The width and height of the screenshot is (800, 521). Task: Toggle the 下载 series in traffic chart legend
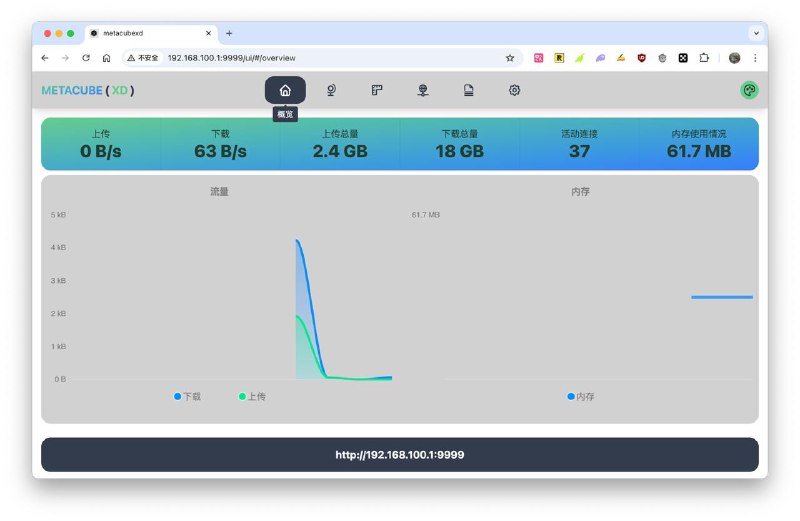187,397
